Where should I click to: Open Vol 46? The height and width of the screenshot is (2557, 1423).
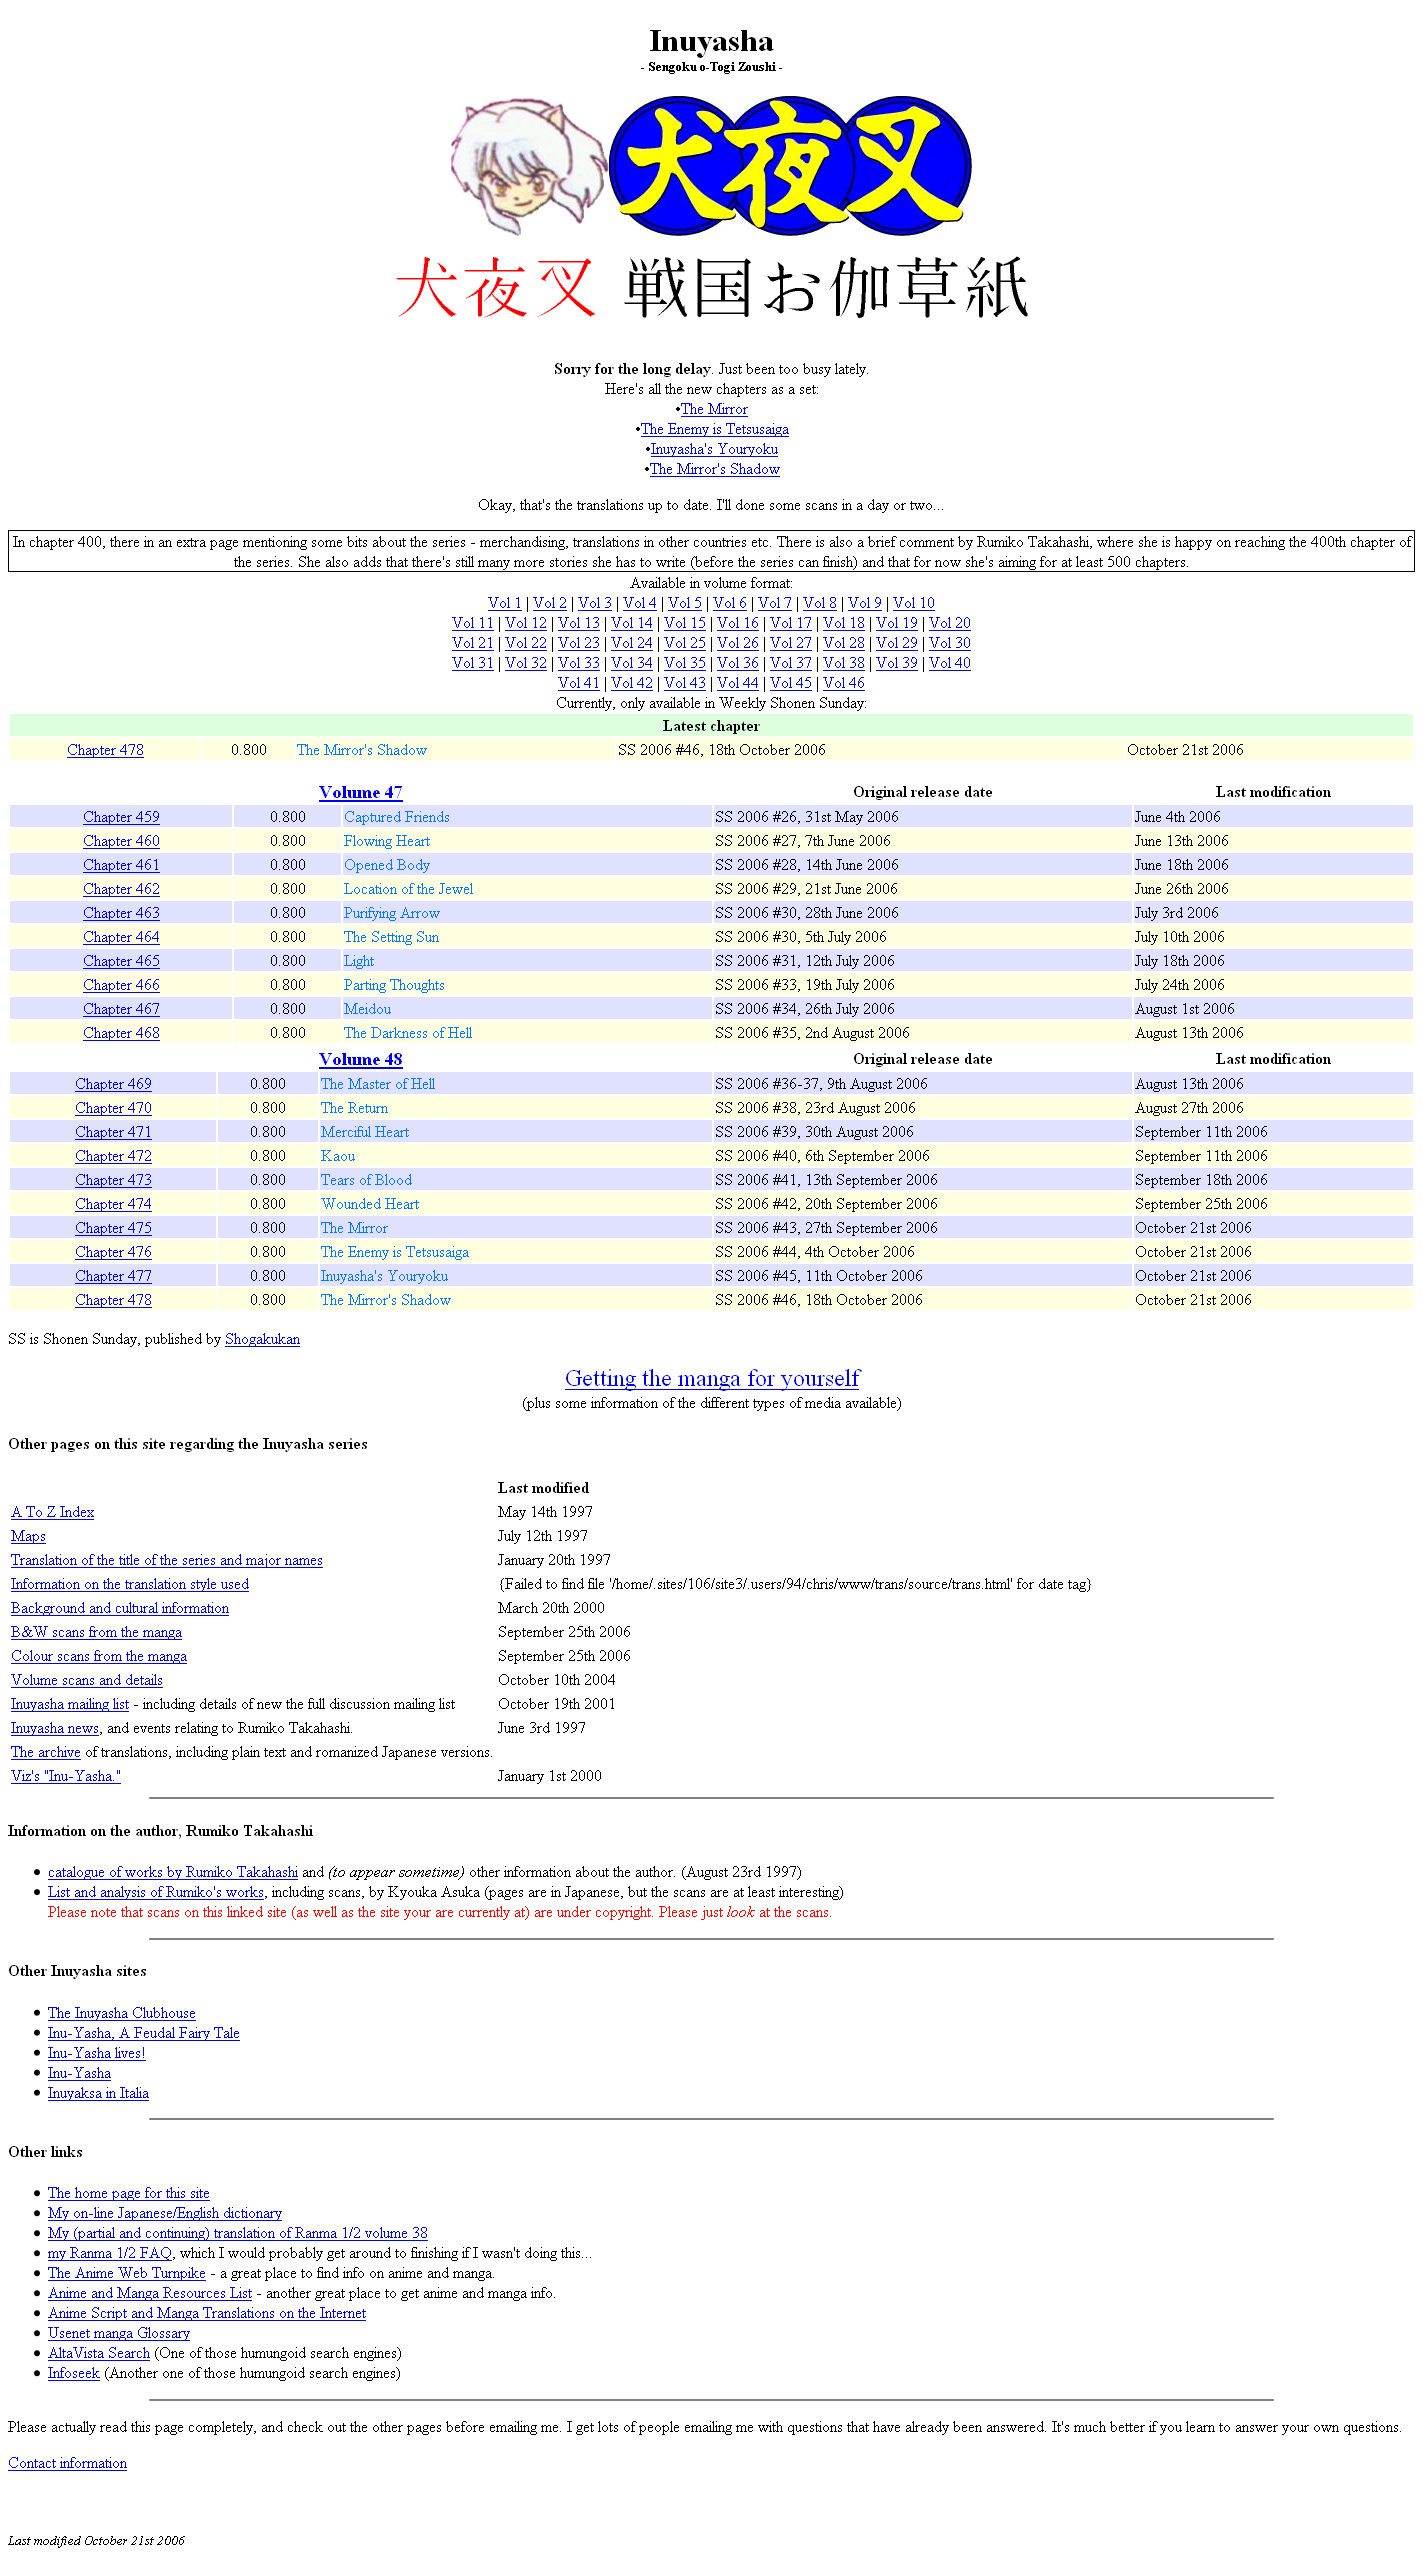pyautogui.click(x=844, y=683)
